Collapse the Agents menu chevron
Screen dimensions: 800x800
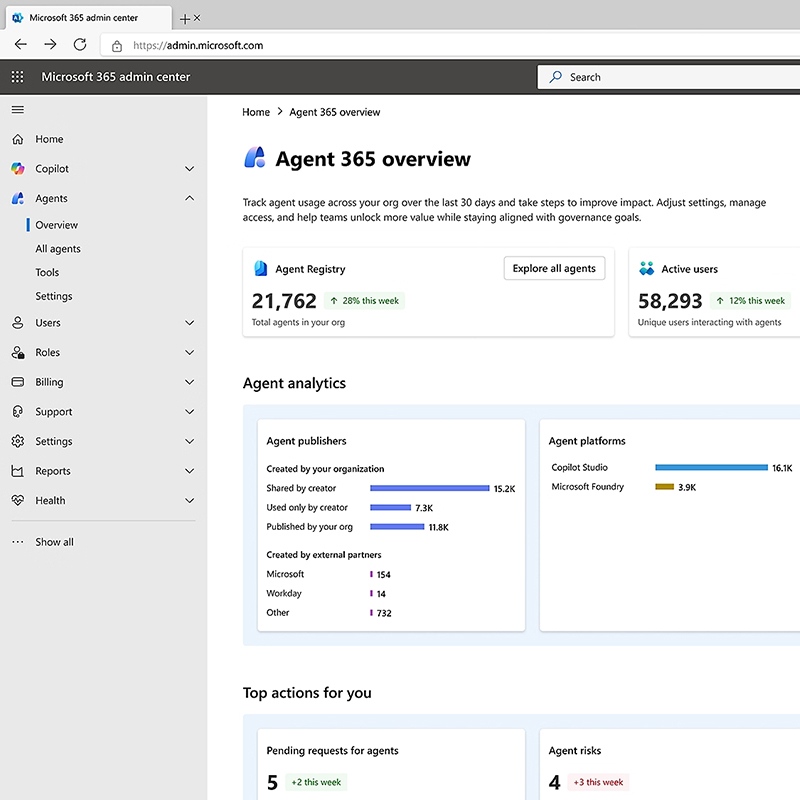[189, 198]
